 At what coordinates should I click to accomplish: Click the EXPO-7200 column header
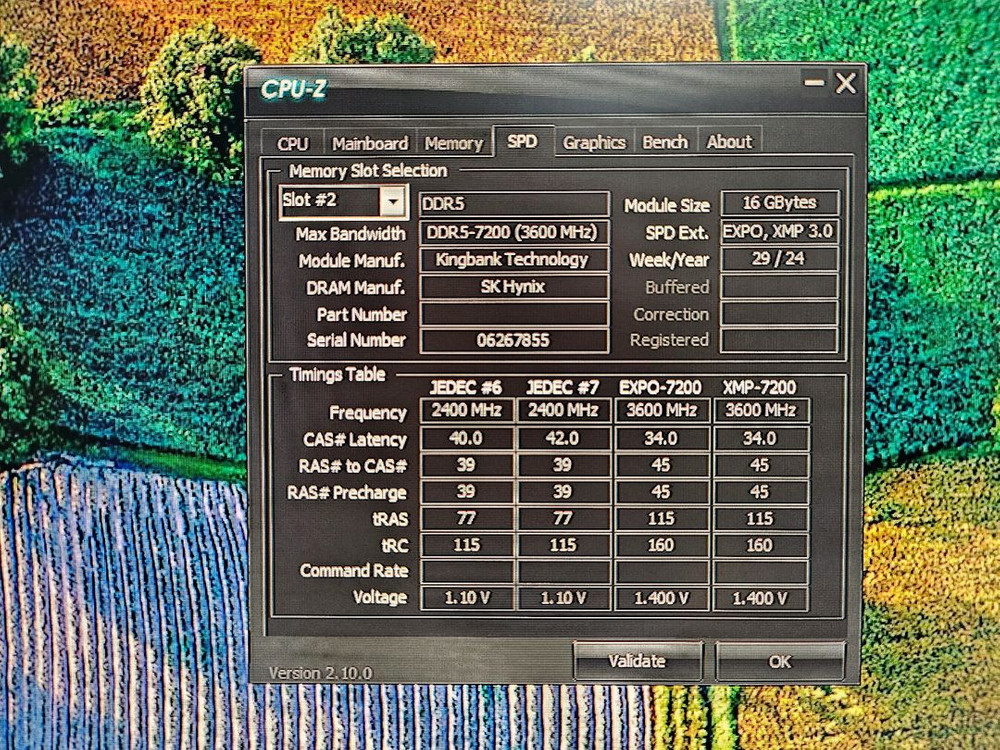tap(660, 387)
